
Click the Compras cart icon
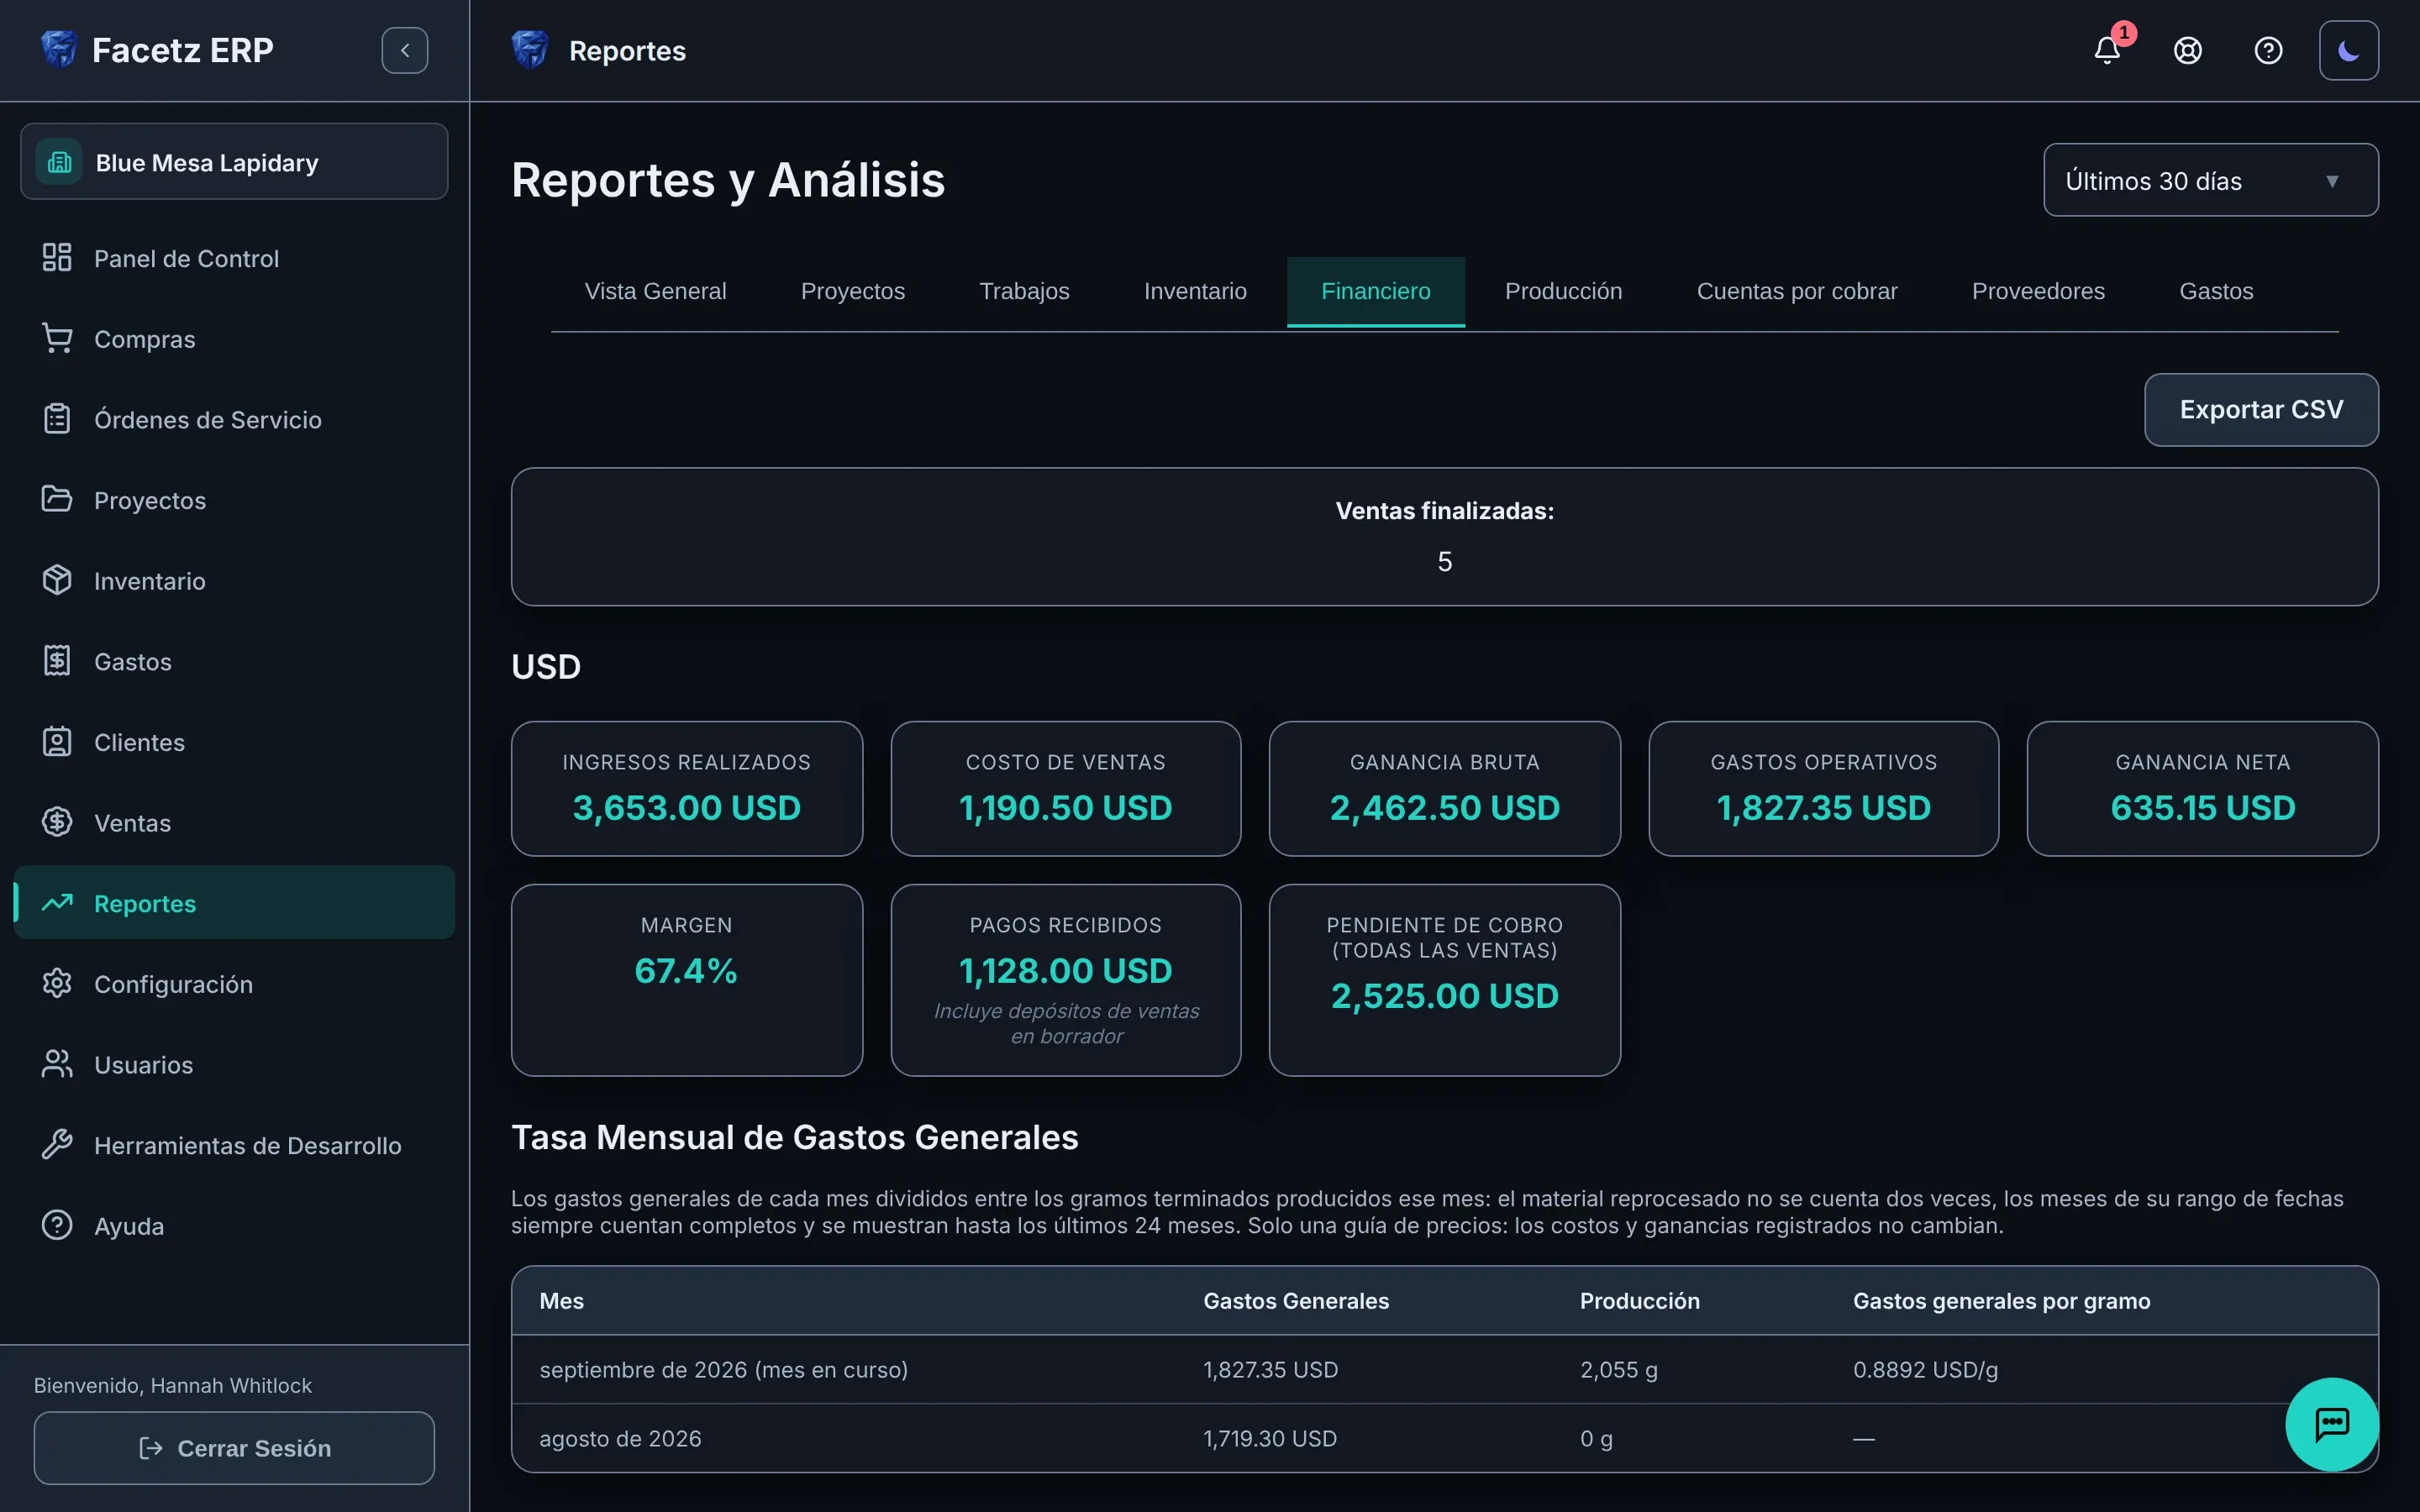coord(57,339)
